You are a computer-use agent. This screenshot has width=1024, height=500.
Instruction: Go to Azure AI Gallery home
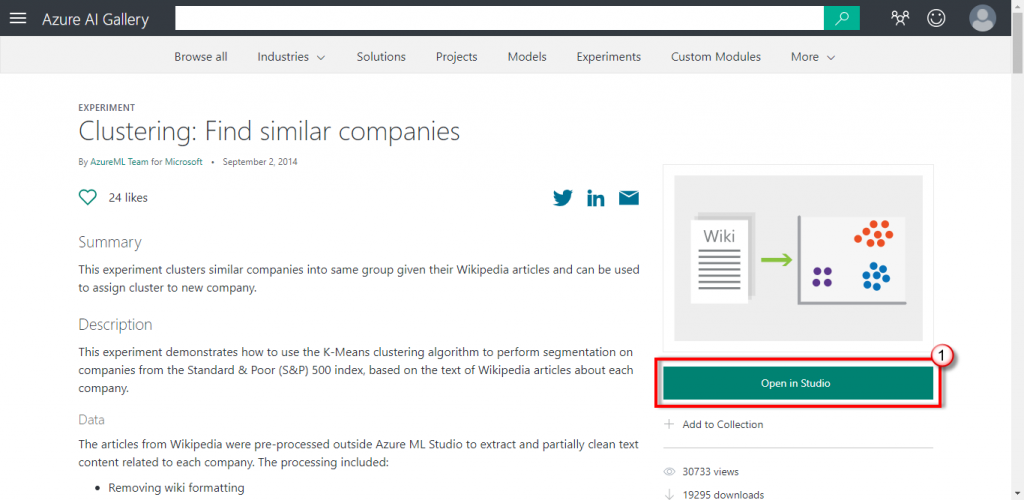coord(95,19)
